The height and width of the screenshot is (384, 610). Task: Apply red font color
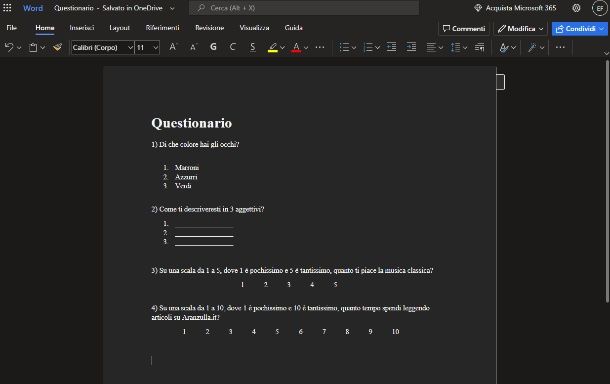(296, 47)
